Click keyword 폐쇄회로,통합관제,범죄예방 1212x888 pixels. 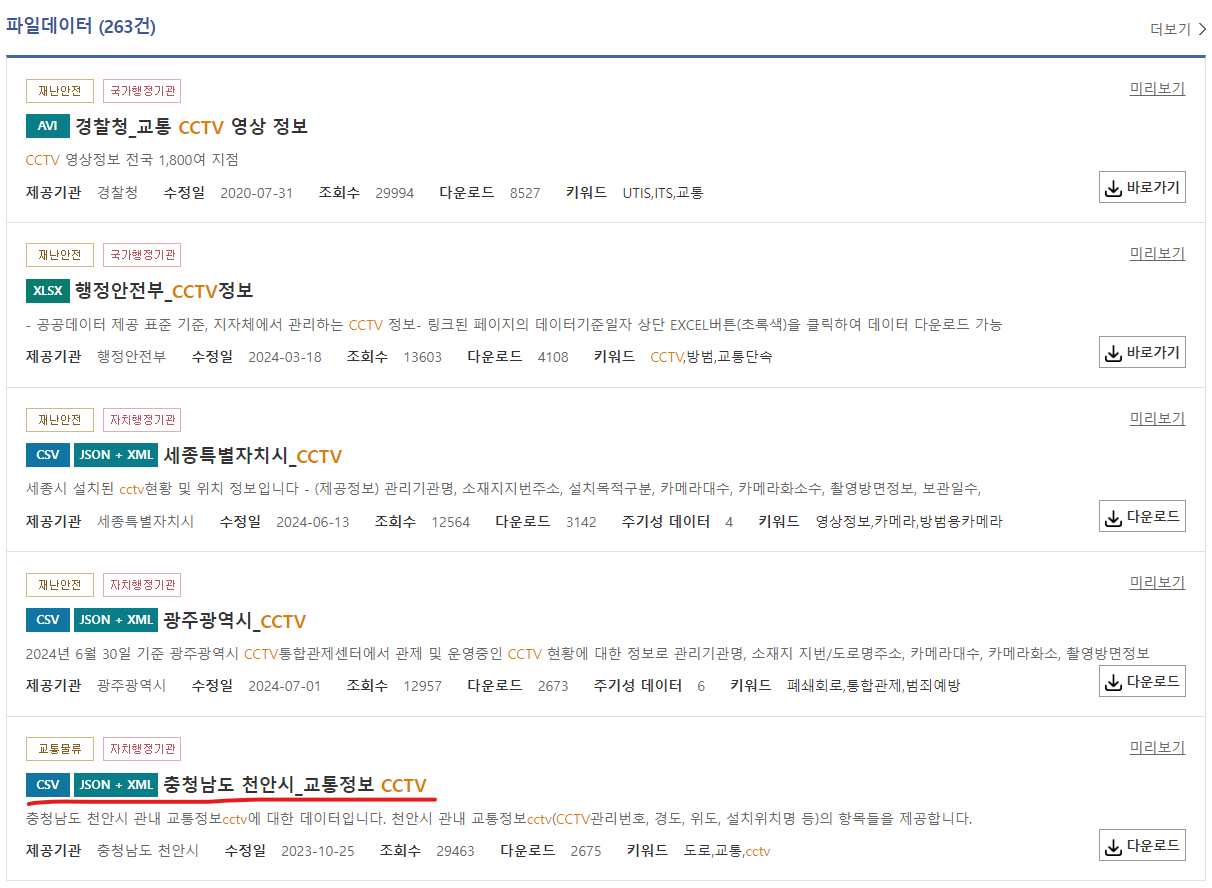[873, 686]
